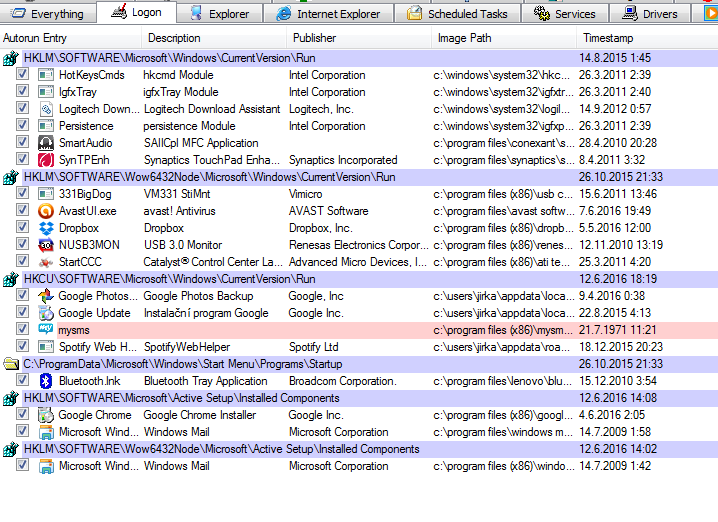Sort by the Timestamp column header
Image resolution: width=718 pixels, height=522 pixels.
647,38
